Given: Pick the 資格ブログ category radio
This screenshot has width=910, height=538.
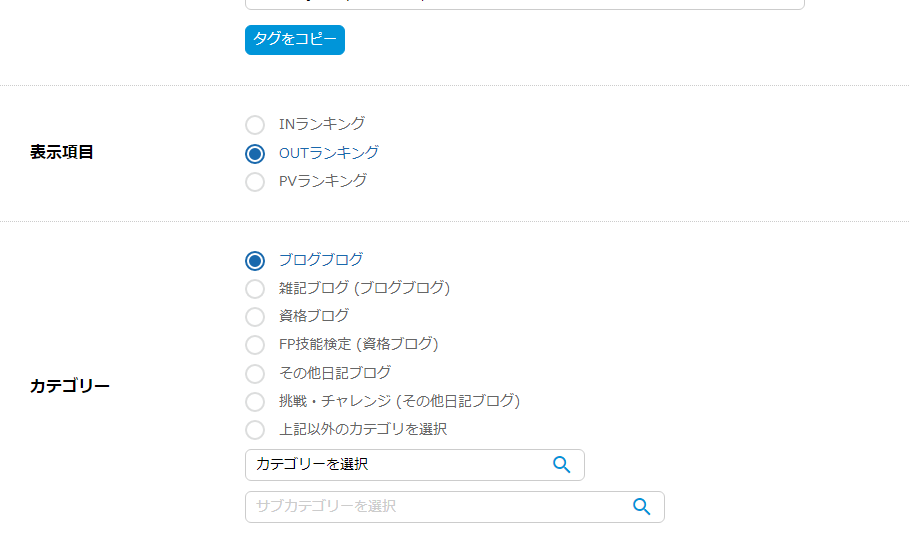Looking at the screenshot, I should tap(255, 317).
